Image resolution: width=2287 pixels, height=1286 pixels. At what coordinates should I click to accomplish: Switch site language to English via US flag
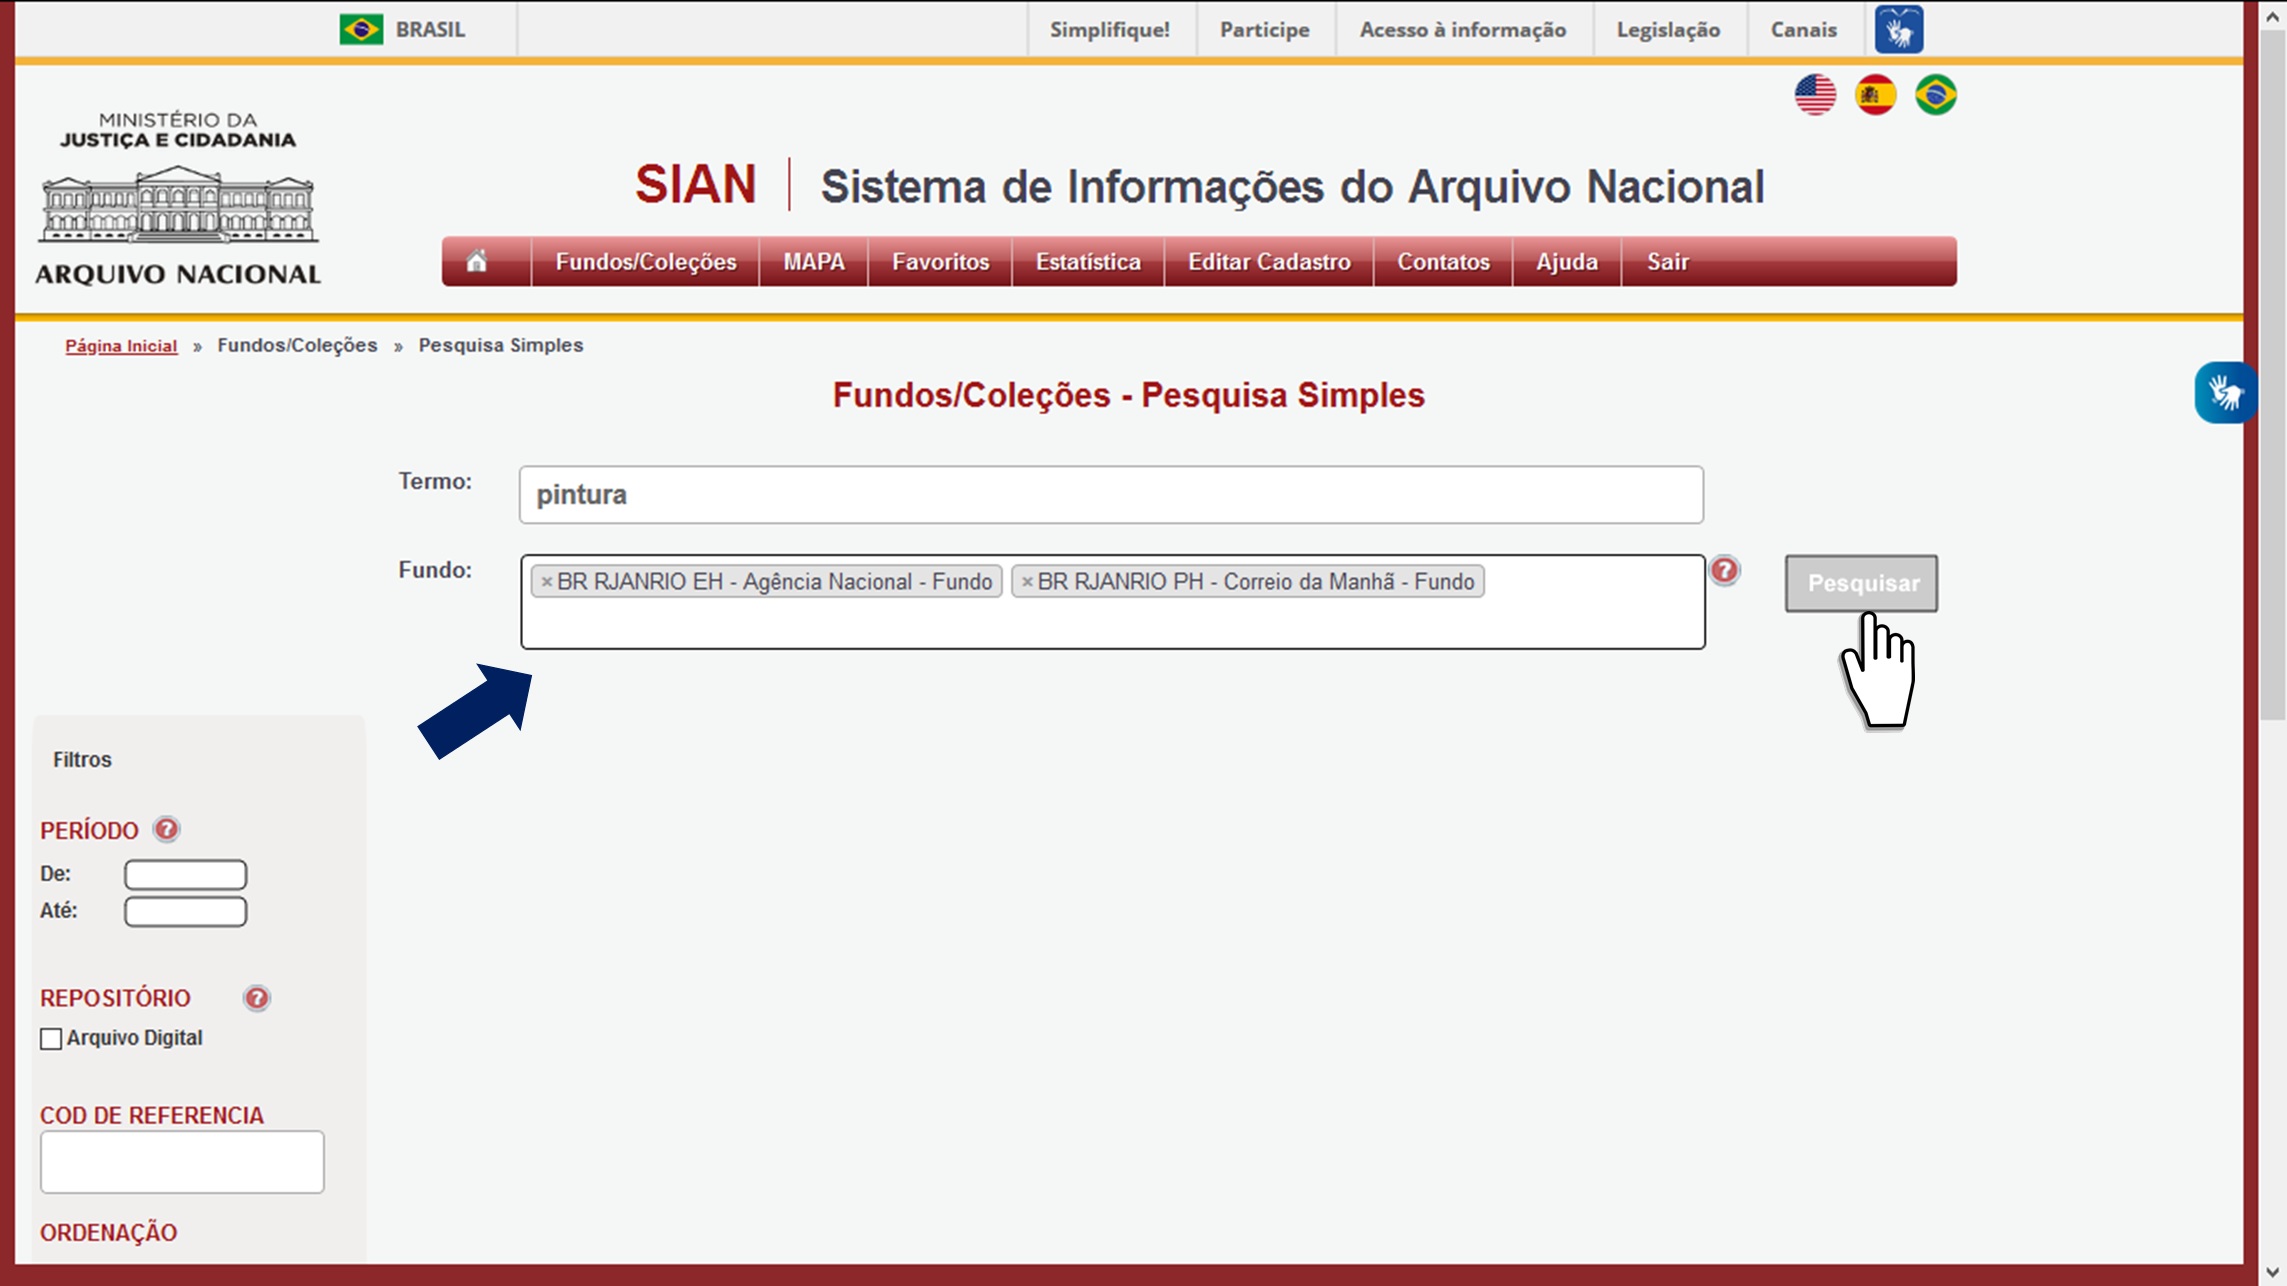[x=1818, y=94]
